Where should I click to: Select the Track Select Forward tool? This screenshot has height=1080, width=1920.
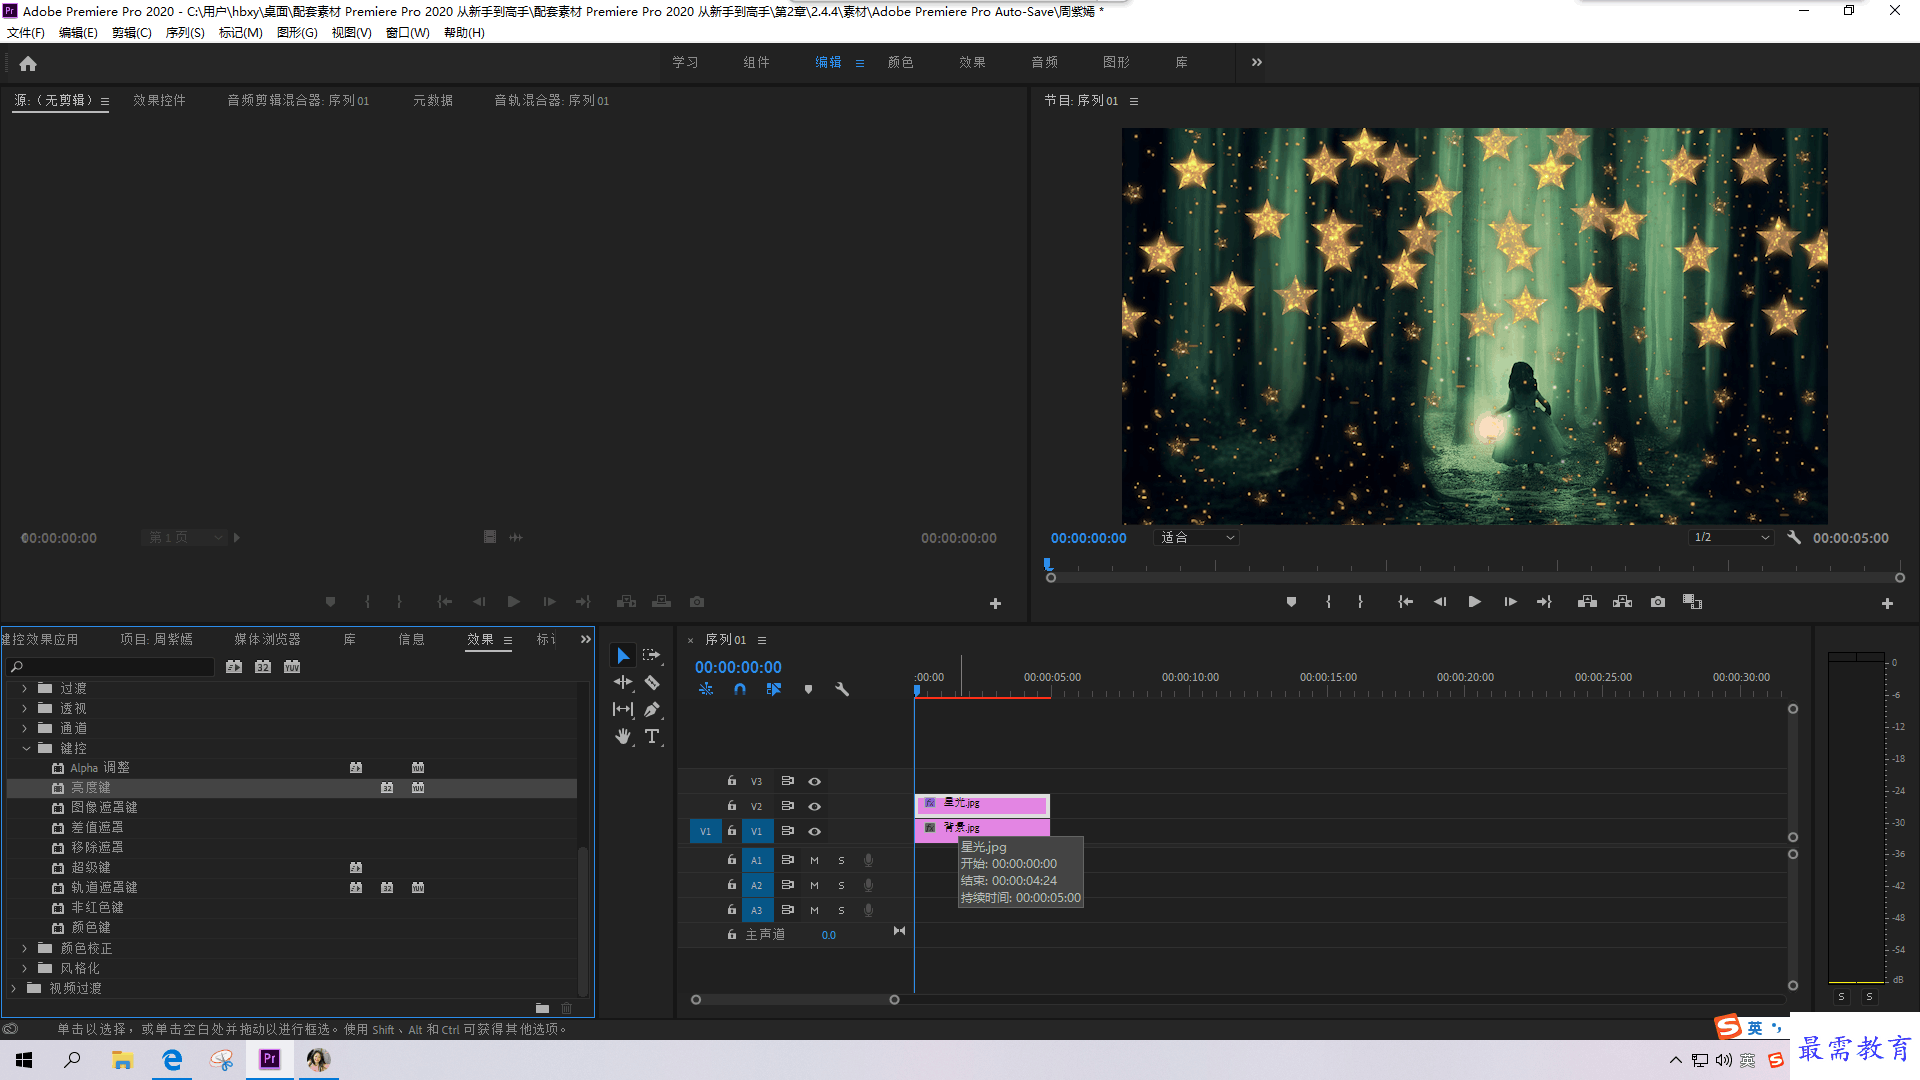coord(652,655)
